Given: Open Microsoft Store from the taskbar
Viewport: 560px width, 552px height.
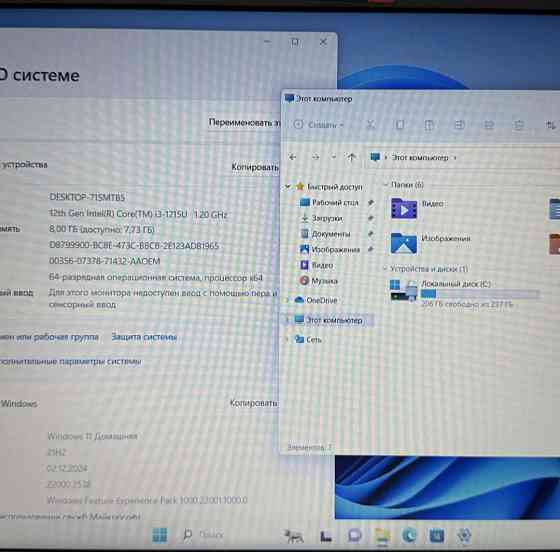Looking at the screenshot, I should click(x=436, y=536).
